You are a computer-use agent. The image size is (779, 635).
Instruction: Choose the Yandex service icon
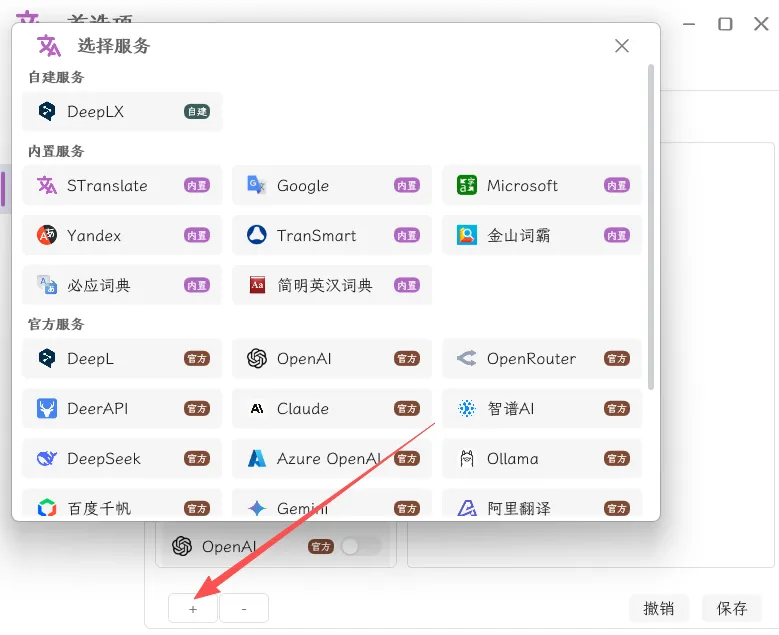[x=47, y=235]
